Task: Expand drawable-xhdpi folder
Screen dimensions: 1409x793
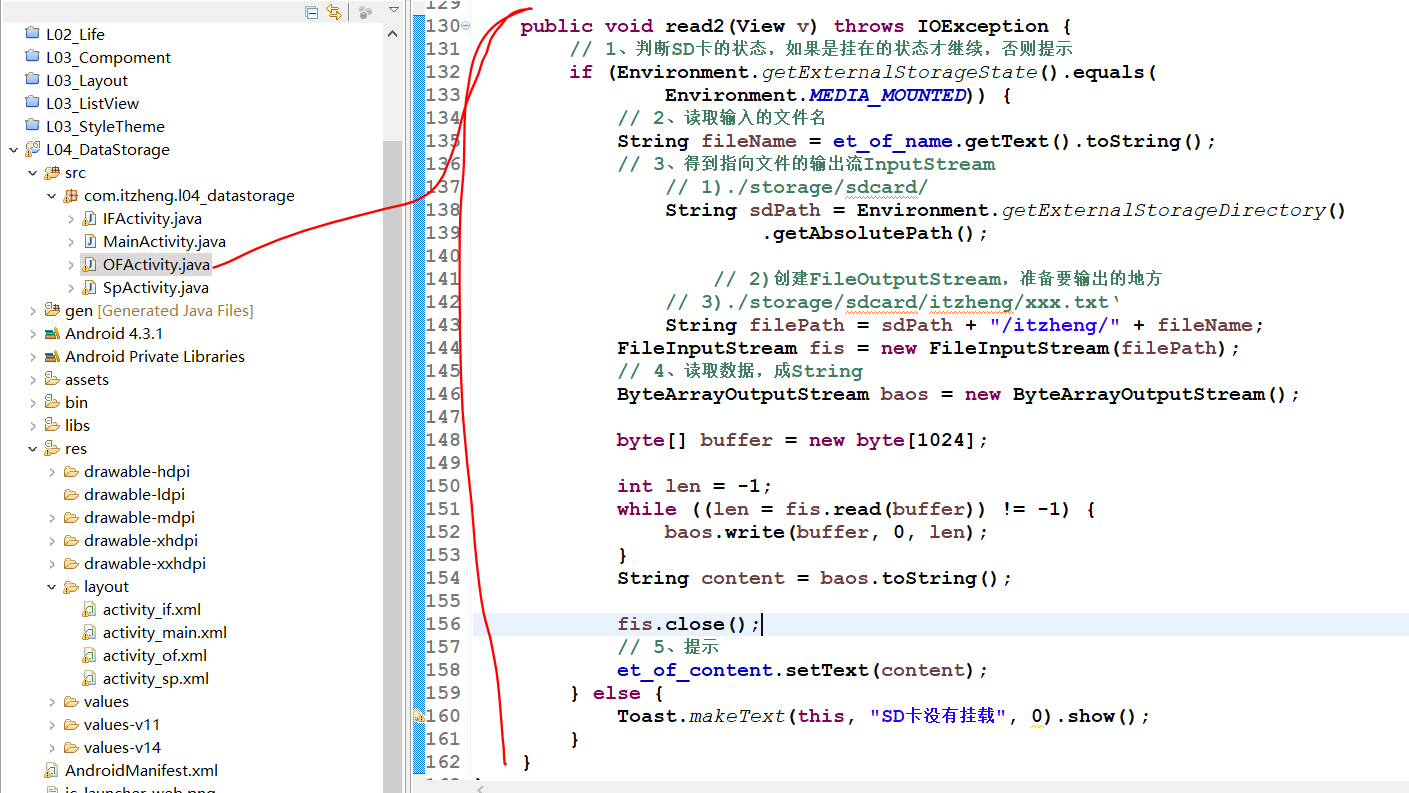Action: pyautogui.click(x=52, y=540)
